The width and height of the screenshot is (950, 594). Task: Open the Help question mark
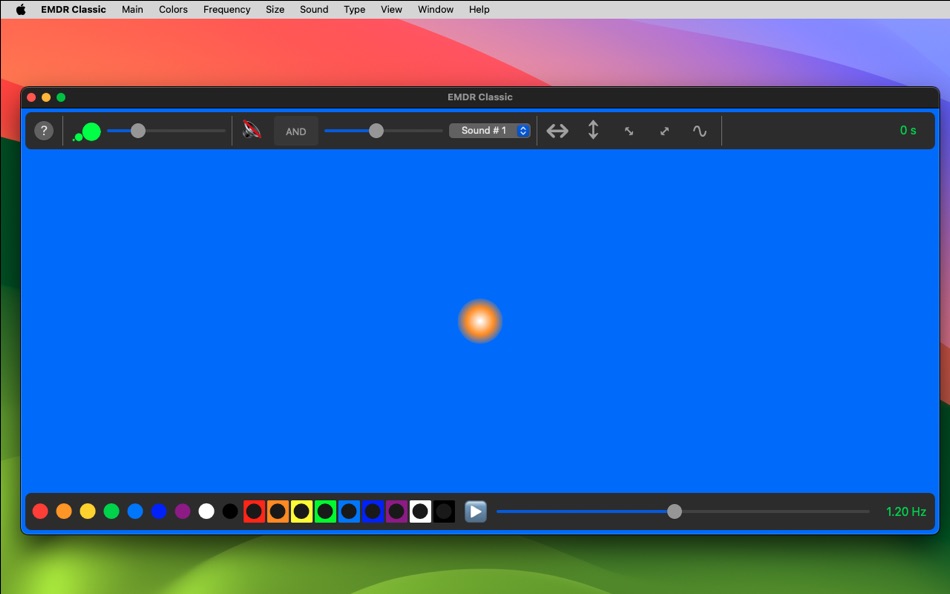click(x=44, y=130)
